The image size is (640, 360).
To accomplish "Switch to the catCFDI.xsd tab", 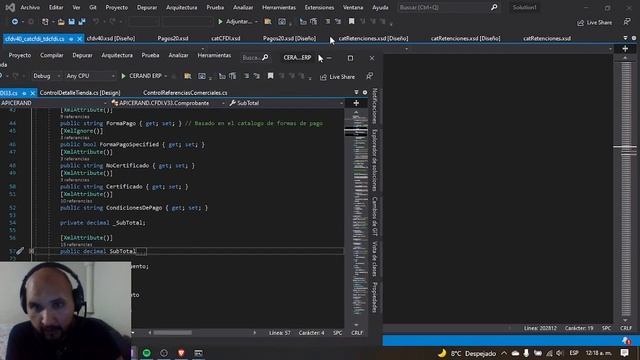I will coord(226,38).
